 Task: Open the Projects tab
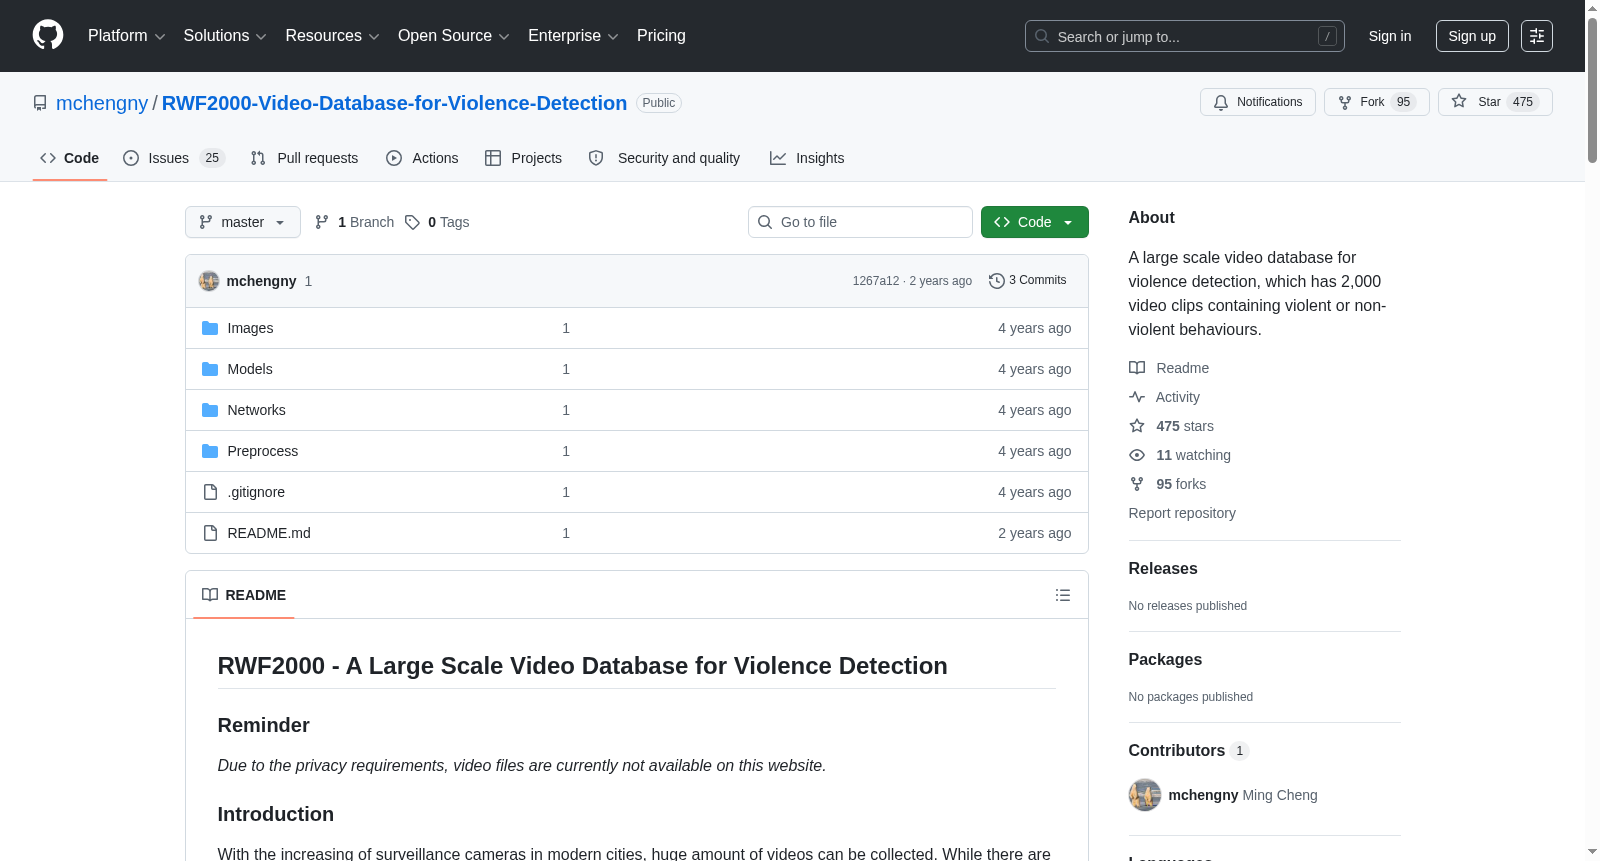[x=523, y=158]
